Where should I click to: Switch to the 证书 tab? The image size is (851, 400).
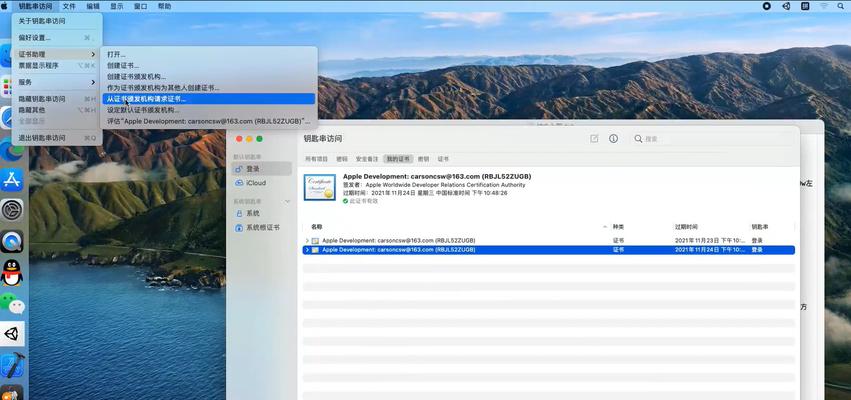pos(443,159)
